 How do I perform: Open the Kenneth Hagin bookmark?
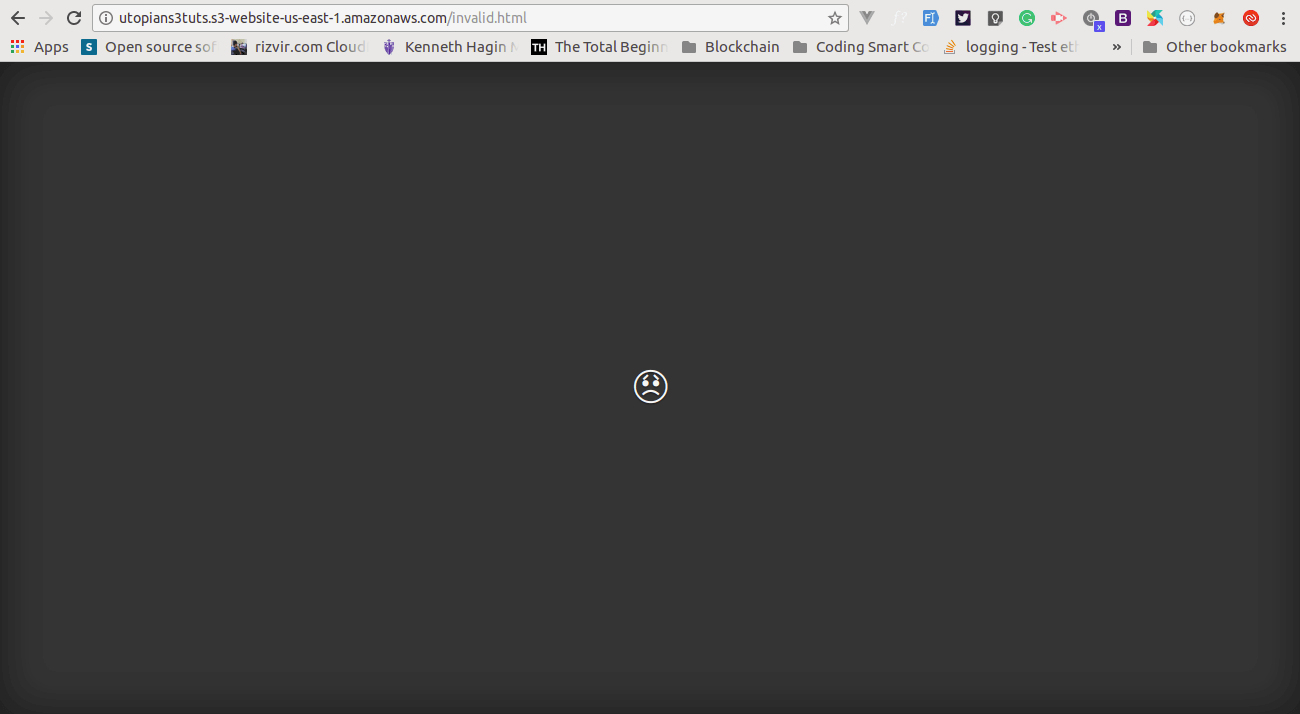click(450, 47)
